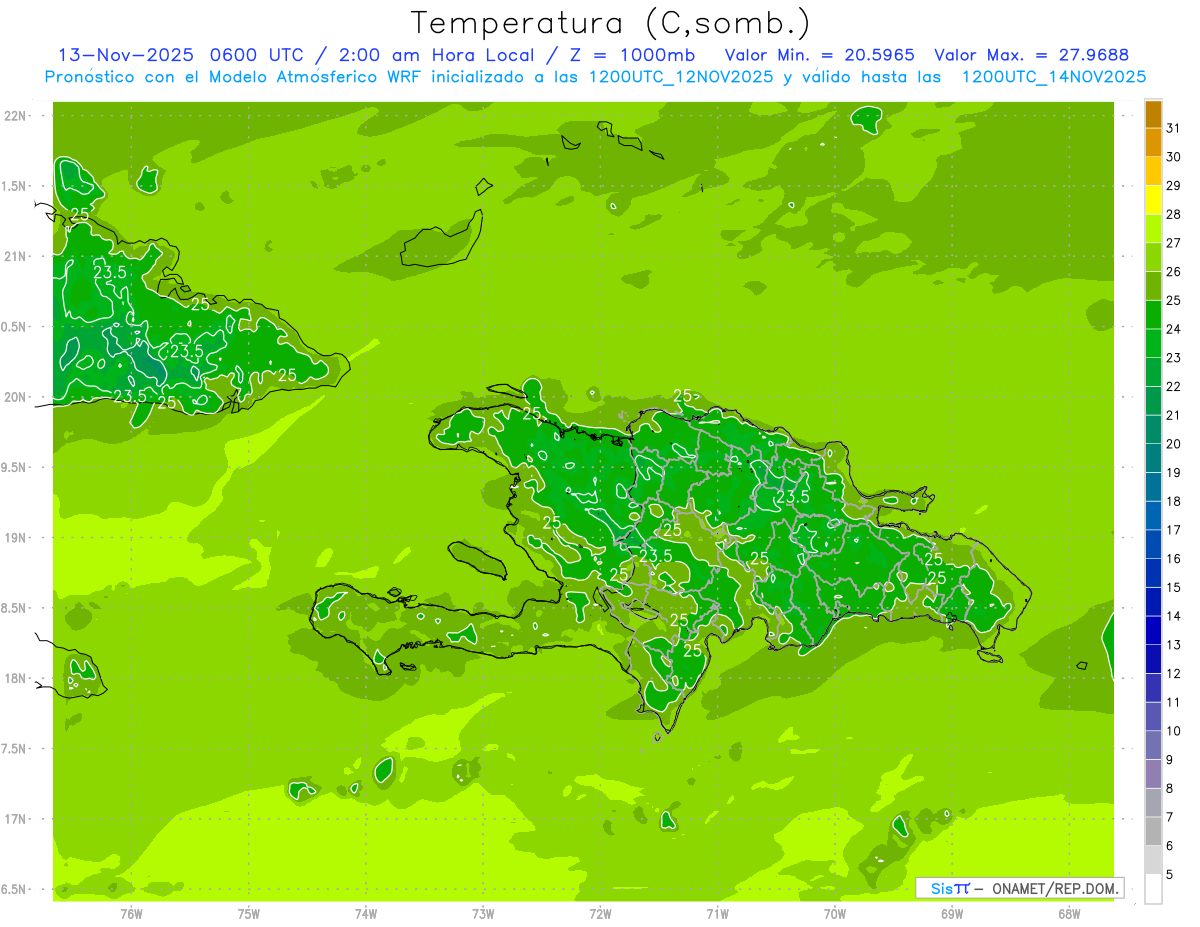Click legend value "5" on the color scale
Image resolution: width=1200 pixels, height=927 pixels.
[x=1169, y=875]
